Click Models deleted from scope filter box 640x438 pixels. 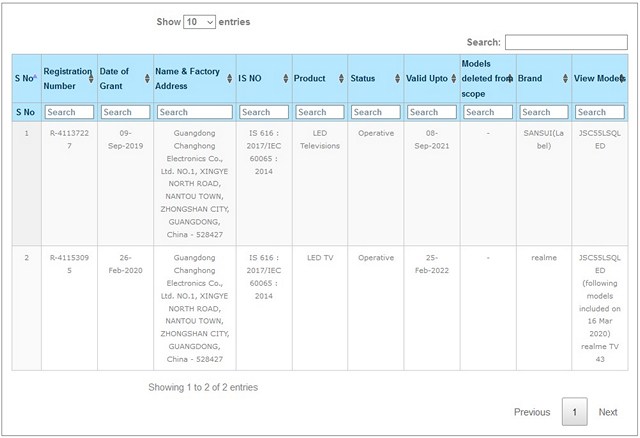click(x=488, y=112)
